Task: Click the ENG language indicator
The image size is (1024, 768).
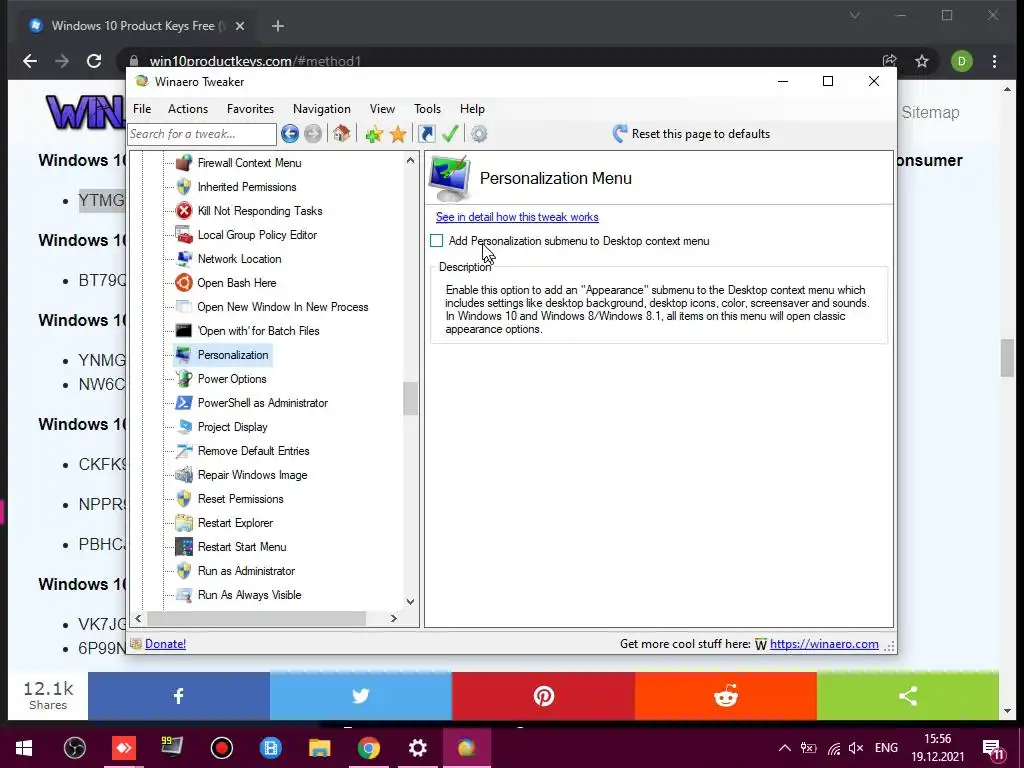Action: click(886, 748)
